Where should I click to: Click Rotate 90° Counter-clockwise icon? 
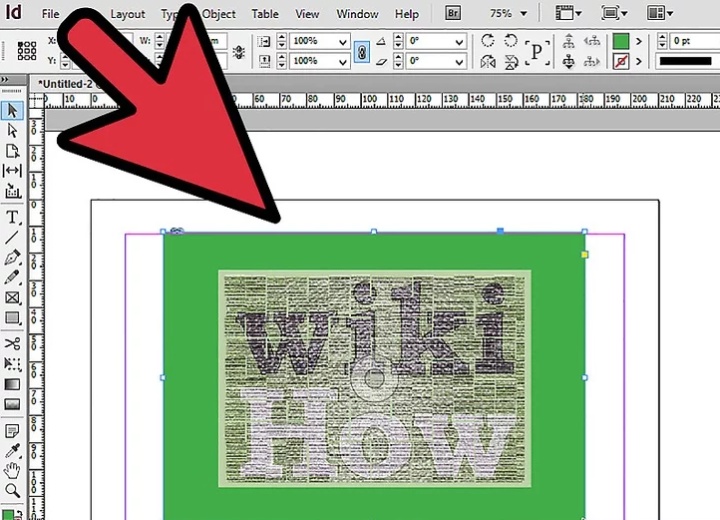511,40
